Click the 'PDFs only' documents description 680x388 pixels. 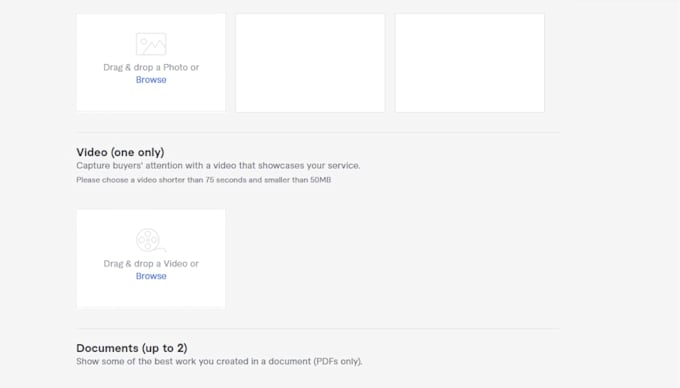tap(219, 362)
